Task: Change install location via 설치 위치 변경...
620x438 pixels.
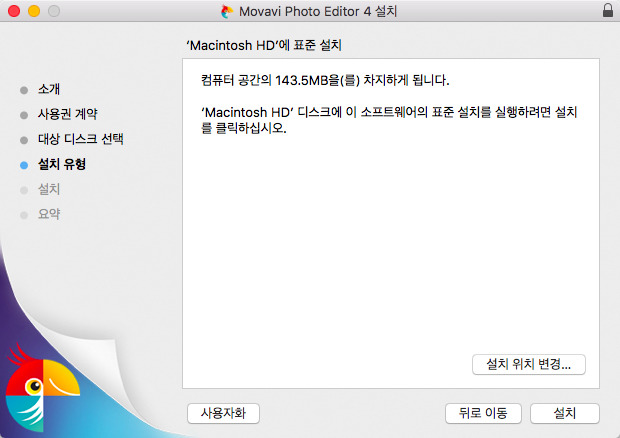Action: click(x=529, y=364)
